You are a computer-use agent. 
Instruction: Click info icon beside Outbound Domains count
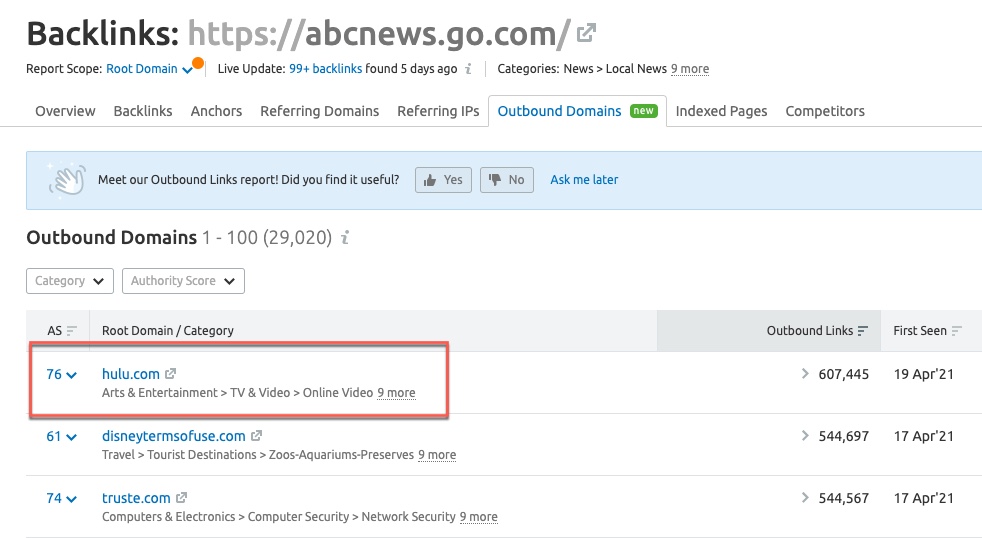click(x=345, y=237)
